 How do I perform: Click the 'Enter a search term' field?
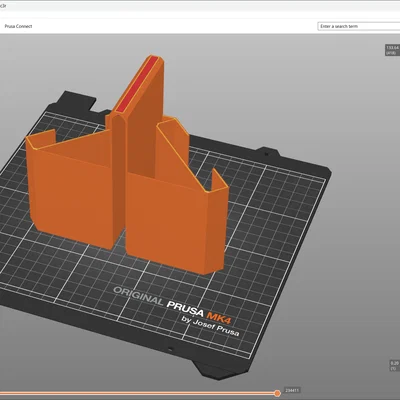(359, 26)
